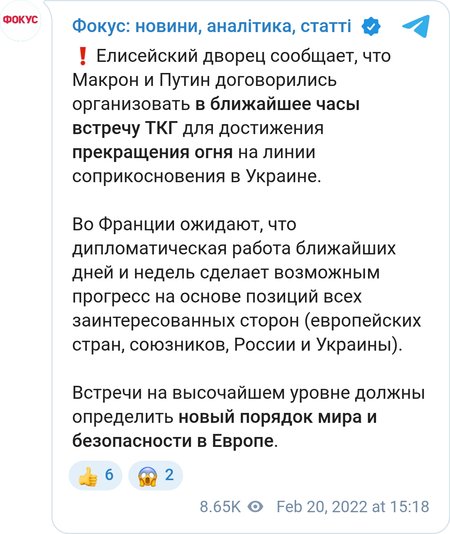
Task: Click the number 6 in thumbs up reaction
Action: tap(109, 475)
